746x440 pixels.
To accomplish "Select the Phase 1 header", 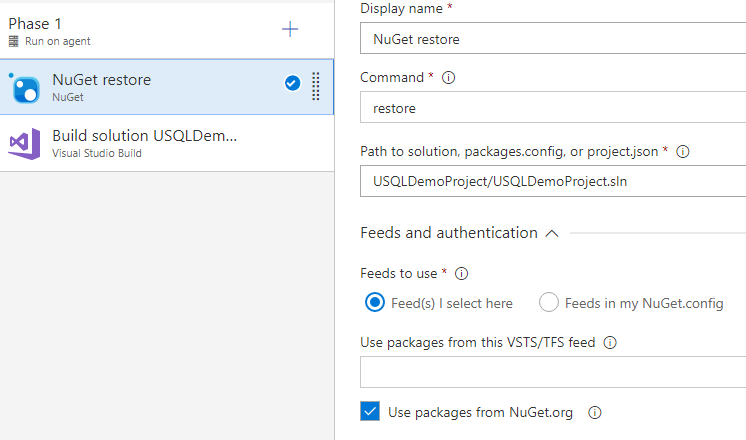I will tap(167, 31).
